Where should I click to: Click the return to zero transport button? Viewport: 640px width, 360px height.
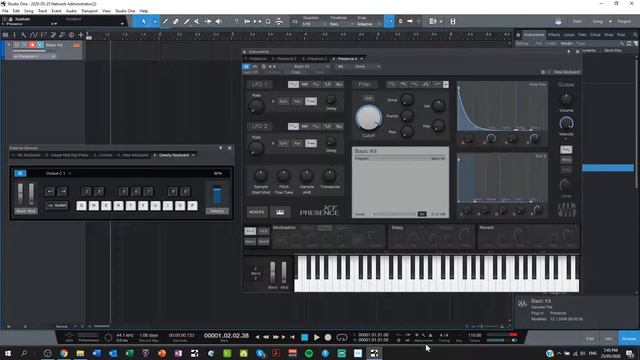pyautogui.click(x=292, y=337)
